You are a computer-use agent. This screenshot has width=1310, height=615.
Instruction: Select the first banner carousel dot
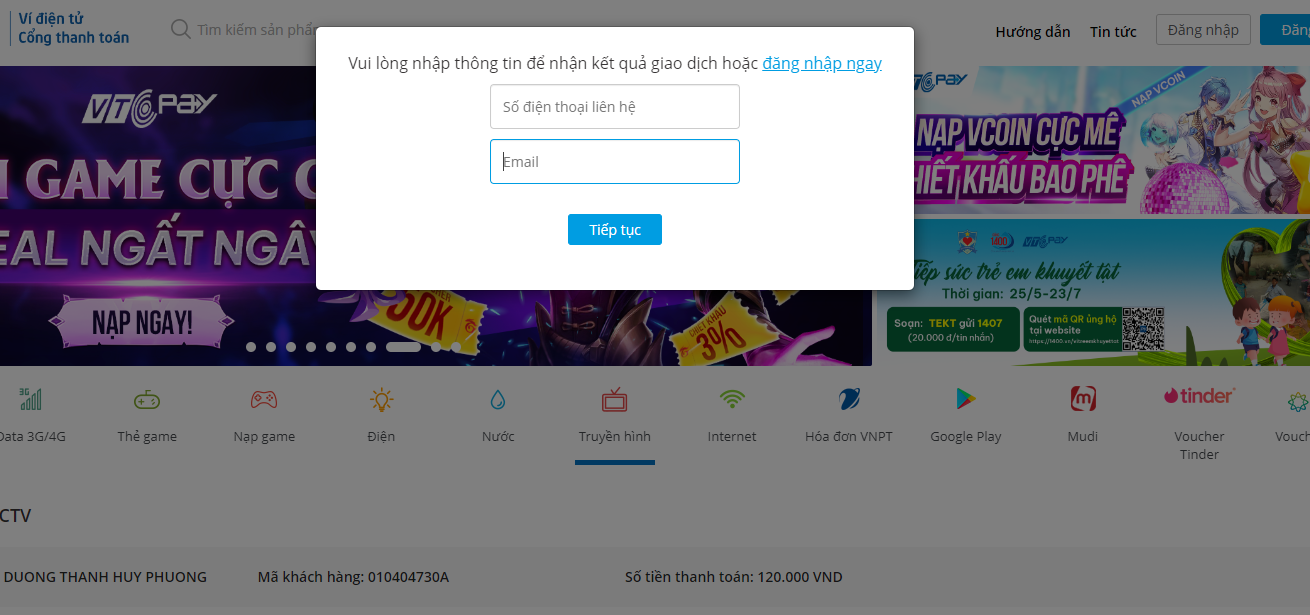click(x=251, y=347)
